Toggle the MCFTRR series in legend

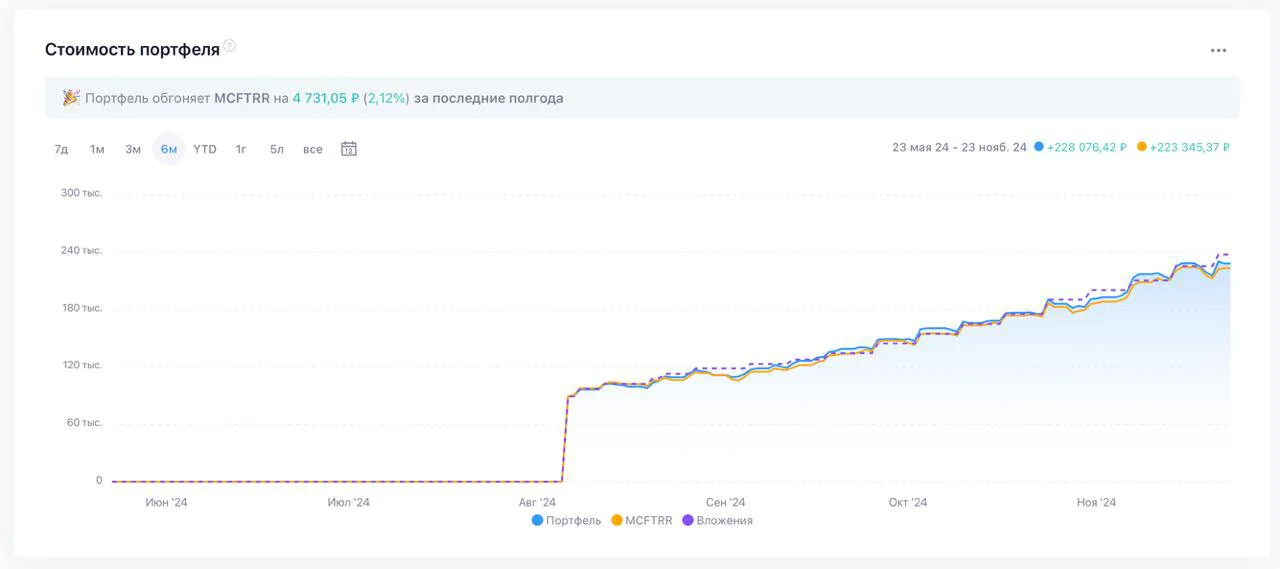pyautogui.click(x=642, y=520)
